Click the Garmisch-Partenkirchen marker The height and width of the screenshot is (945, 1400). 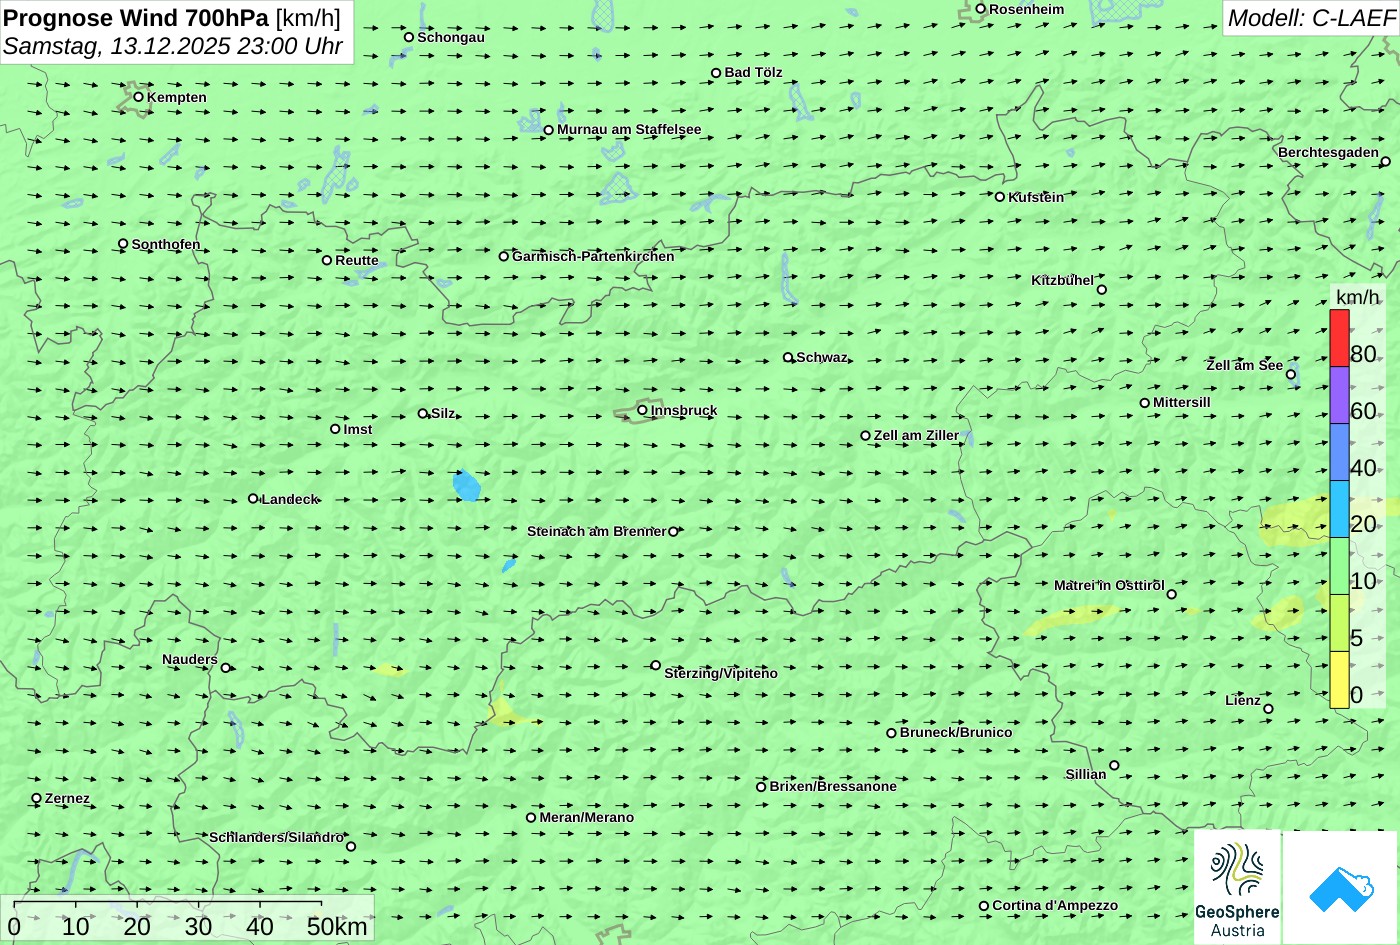click(504, 256)
